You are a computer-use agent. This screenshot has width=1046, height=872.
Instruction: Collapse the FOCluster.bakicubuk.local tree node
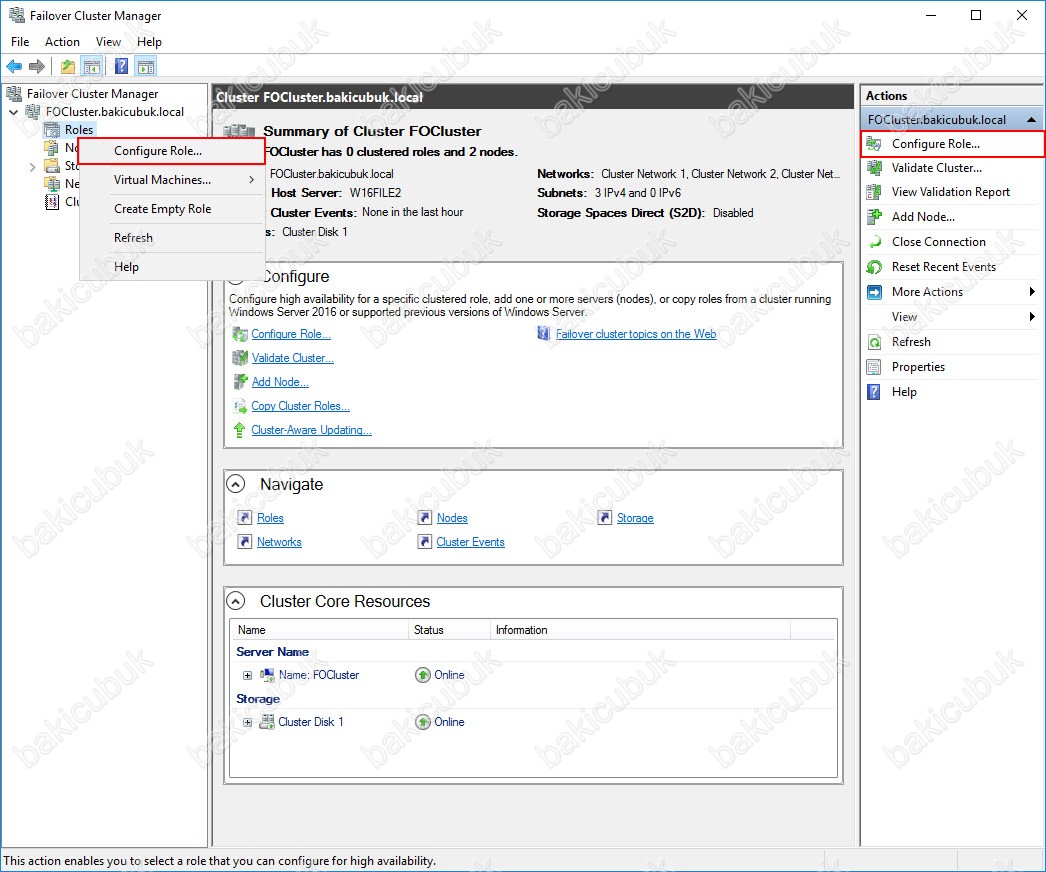[x=13, y=112]
